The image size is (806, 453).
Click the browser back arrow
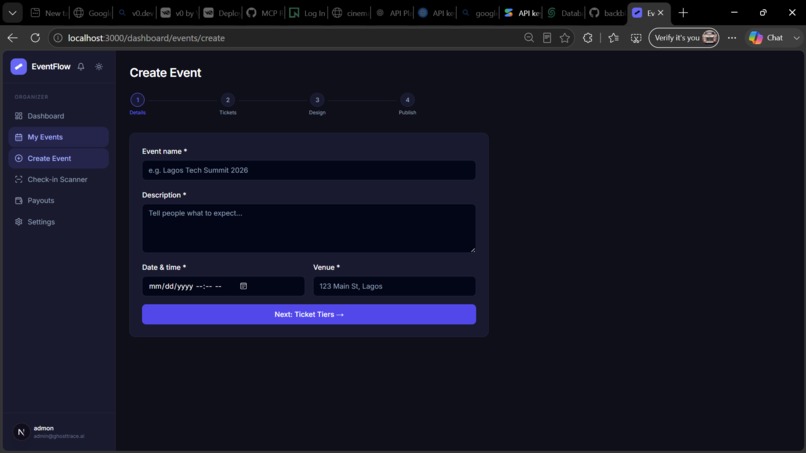coord(12,38)
